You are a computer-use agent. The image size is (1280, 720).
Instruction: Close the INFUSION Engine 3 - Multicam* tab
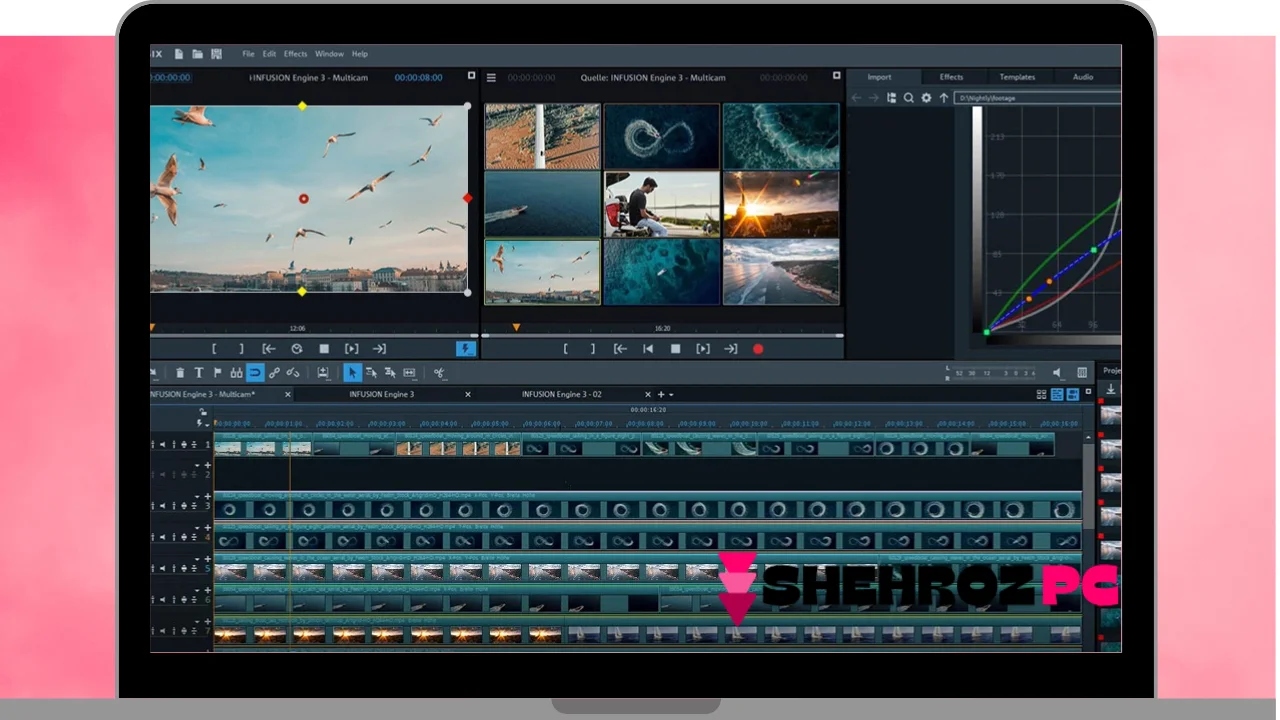pyautogui.click(x=288, y=394)
